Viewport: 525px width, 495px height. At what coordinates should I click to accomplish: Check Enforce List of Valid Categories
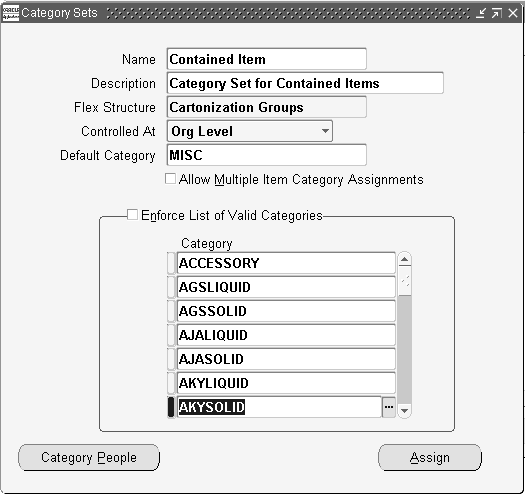tap(132, 215)
